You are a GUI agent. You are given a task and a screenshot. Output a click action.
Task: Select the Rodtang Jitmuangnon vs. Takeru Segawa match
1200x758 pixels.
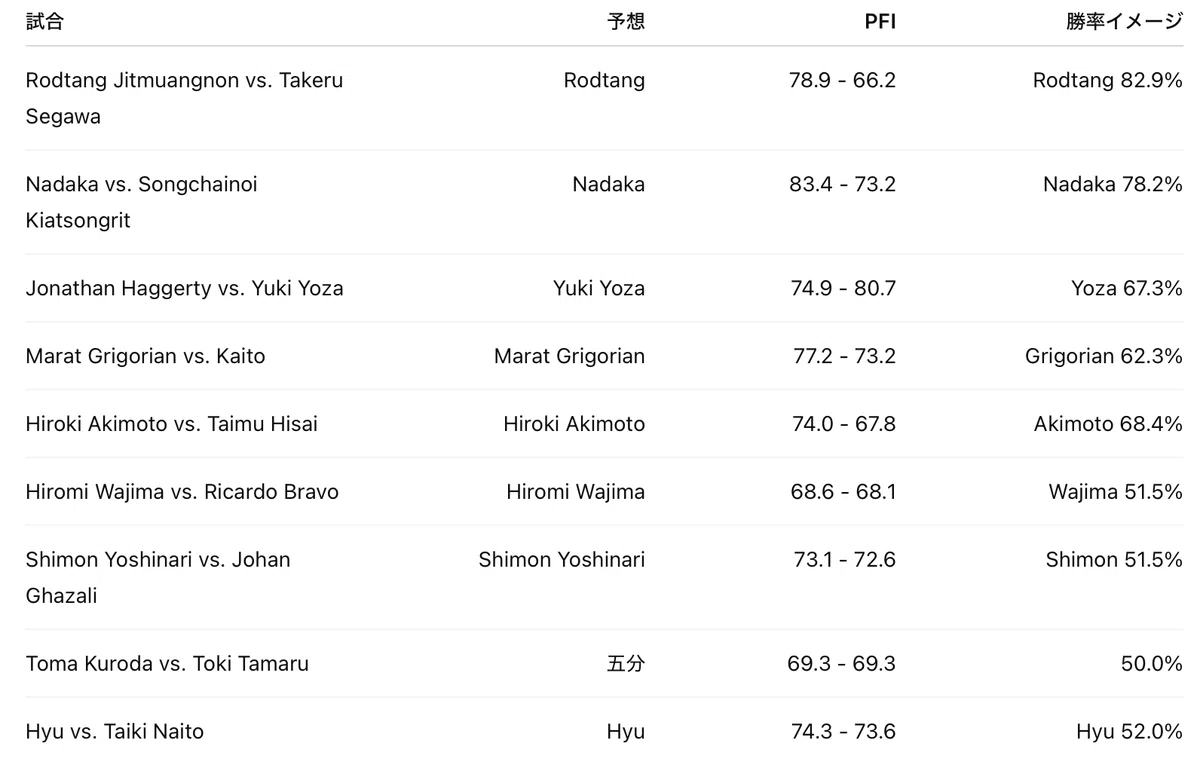[x=185, y=98]
